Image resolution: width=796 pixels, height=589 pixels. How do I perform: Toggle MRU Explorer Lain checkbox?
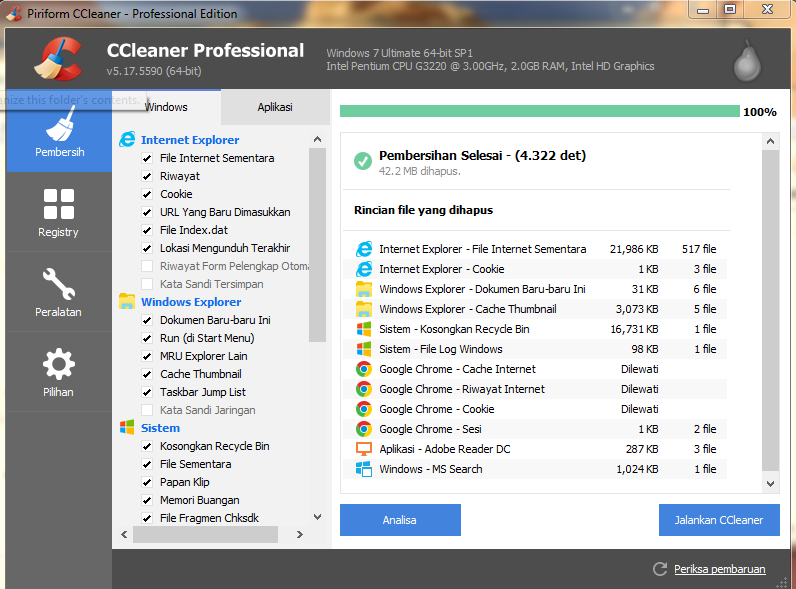pyautogui.click(x=147, y=356)
